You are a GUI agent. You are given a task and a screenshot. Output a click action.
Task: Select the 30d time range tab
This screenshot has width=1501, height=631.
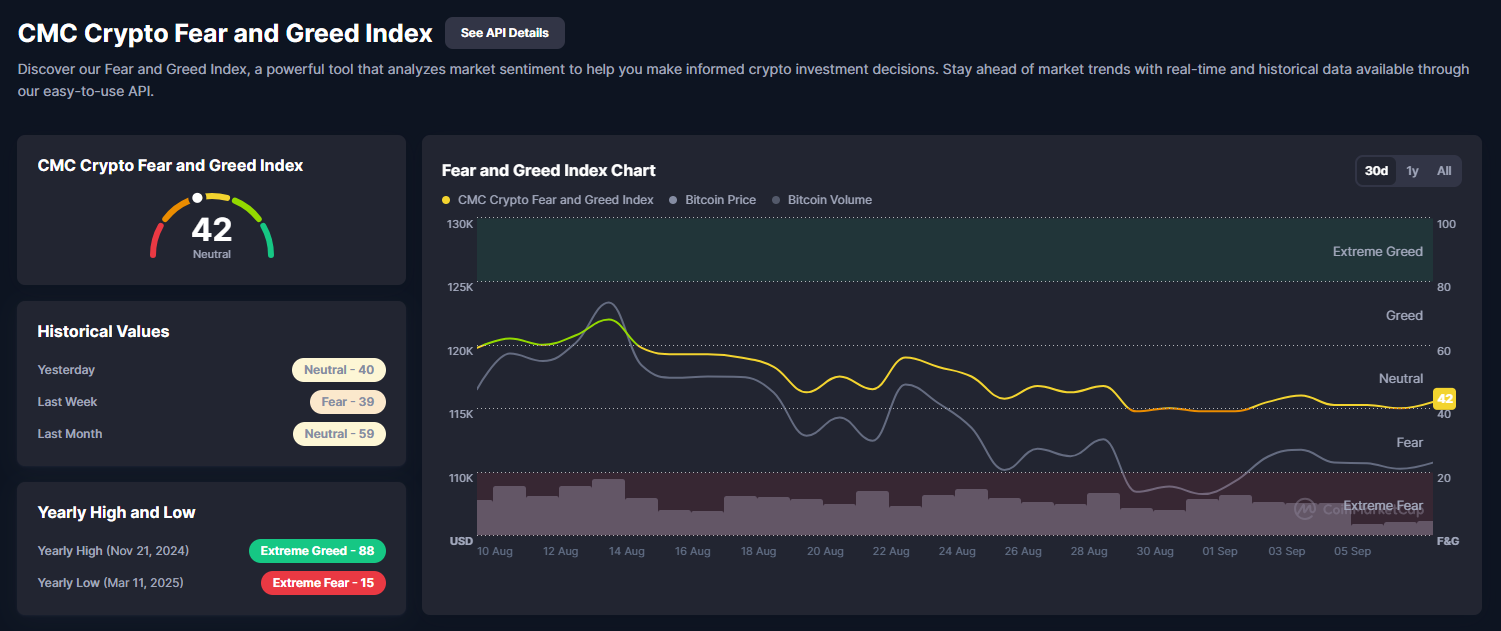point(1376,171)
